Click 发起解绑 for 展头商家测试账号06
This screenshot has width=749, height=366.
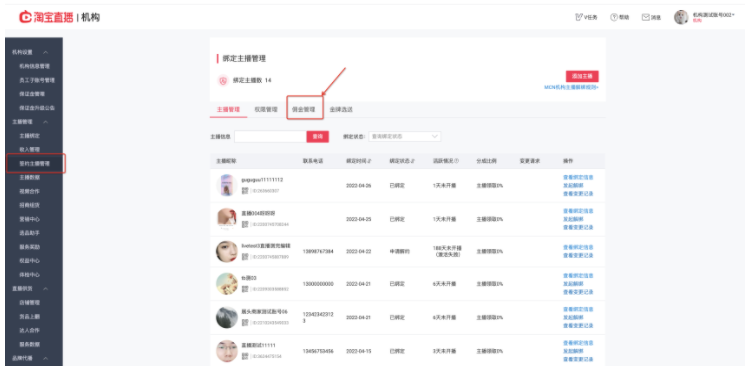click(572, 317)
